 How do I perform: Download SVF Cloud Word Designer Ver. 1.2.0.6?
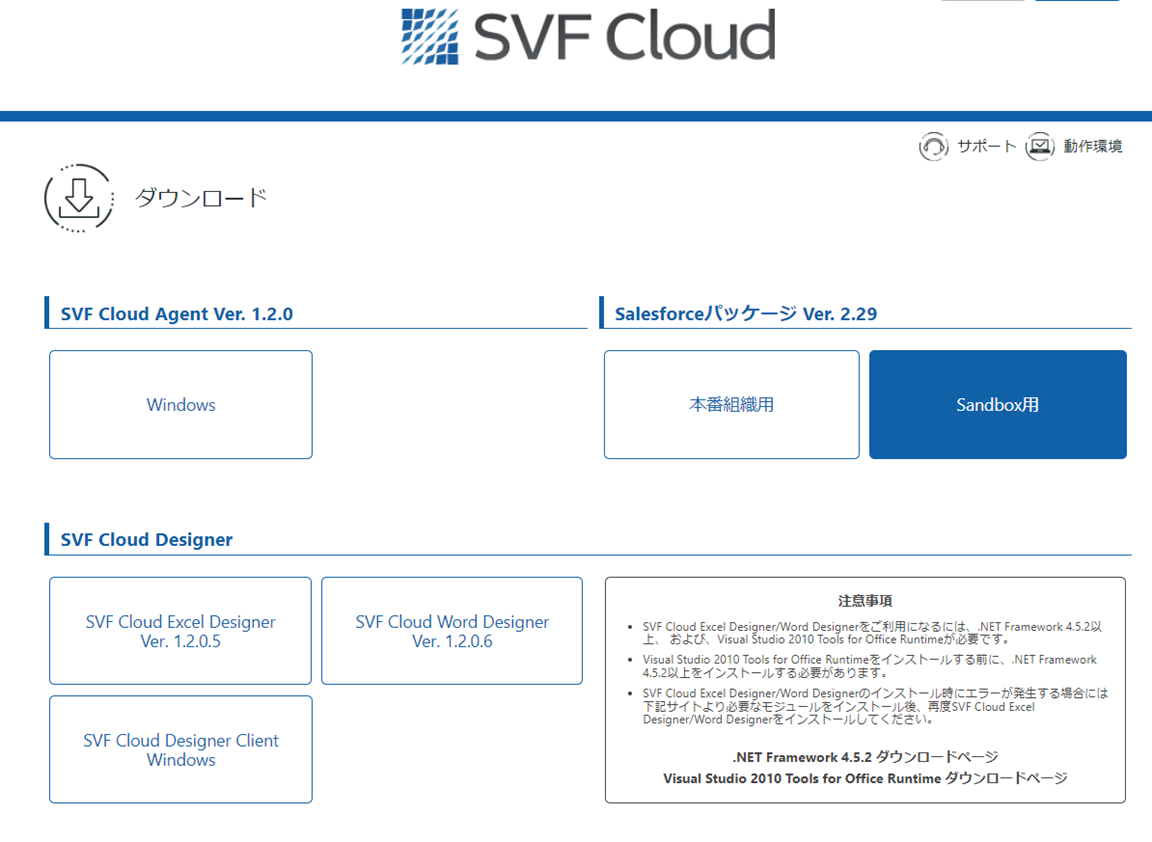tap(452, 631)
